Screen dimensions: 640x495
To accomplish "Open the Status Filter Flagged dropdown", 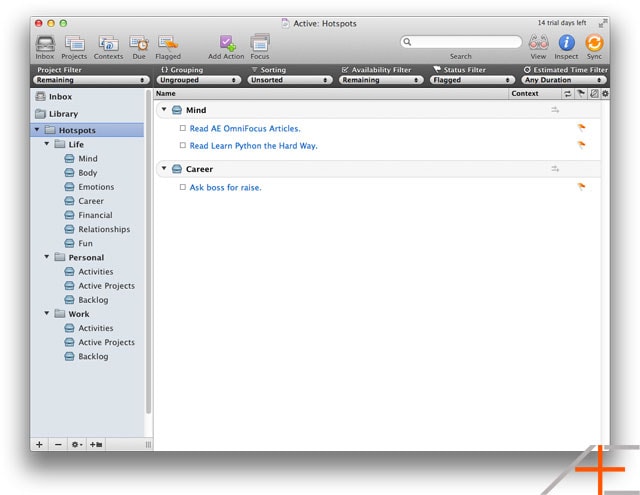I will point(472,80).
